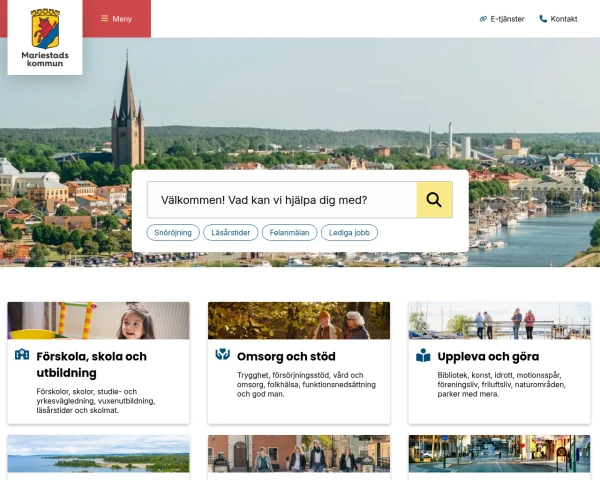The image size is (600, 480).
Task: Click the elderly women photo on Omsorg card
Action: click(299, 321)
